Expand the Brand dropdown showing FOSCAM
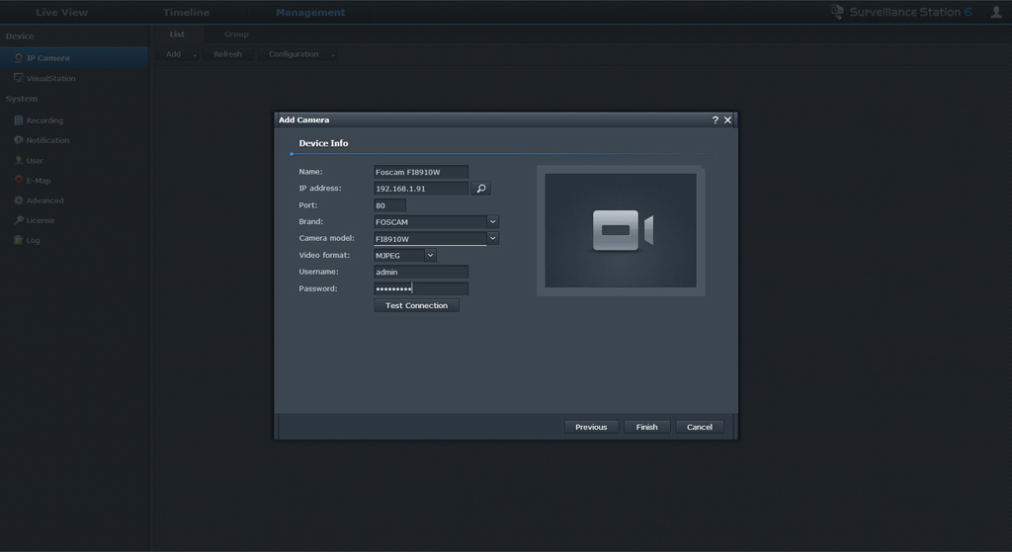Screen dimensions: 1012x552 (492, 222)
